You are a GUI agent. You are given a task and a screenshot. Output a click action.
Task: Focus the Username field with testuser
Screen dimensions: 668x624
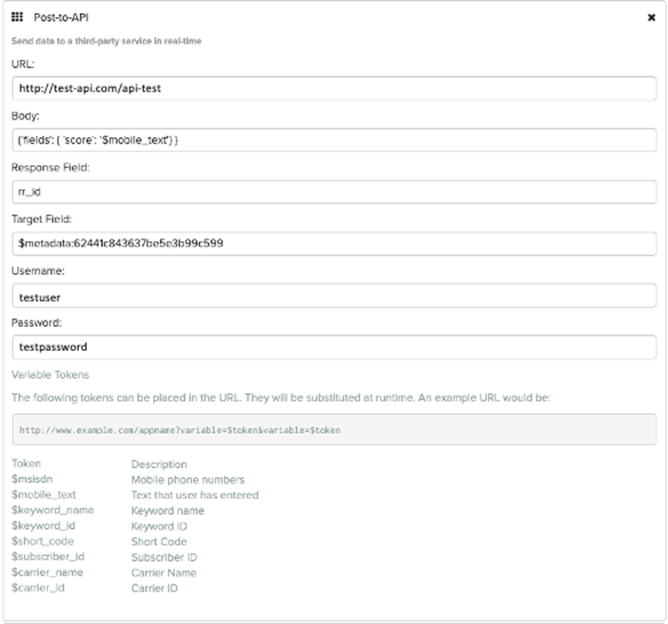point(333,295)
